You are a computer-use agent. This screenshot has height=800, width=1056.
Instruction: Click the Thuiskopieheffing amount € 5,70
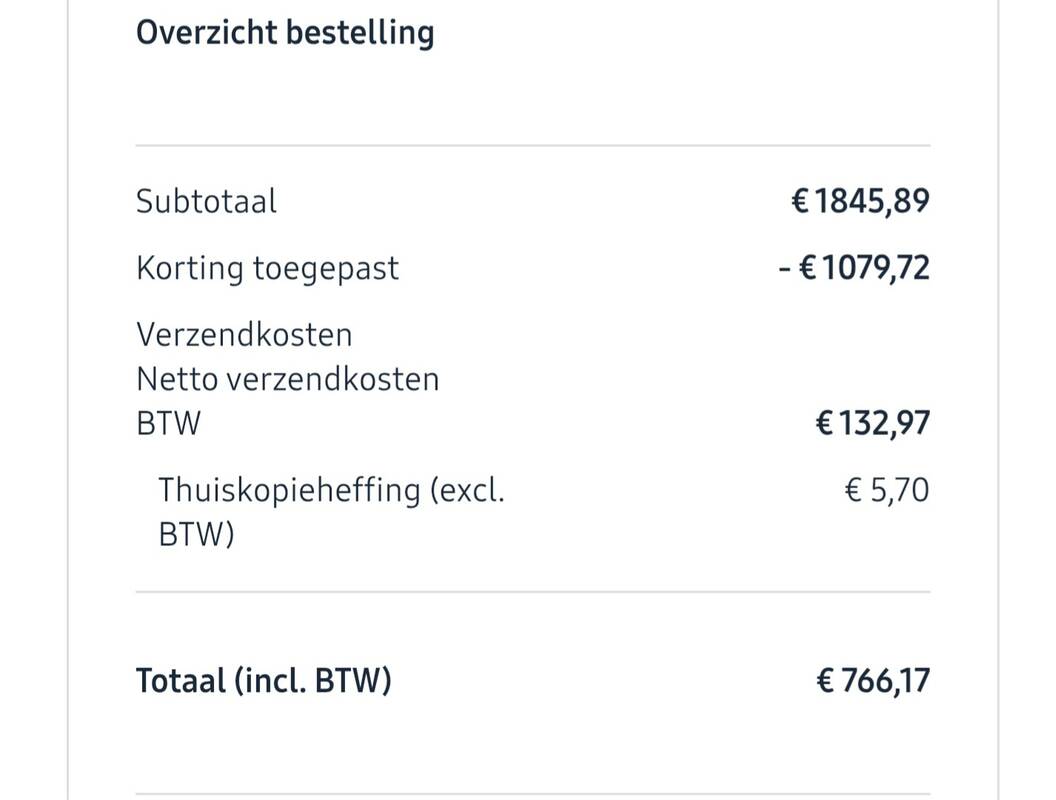(x=886, y=490)
